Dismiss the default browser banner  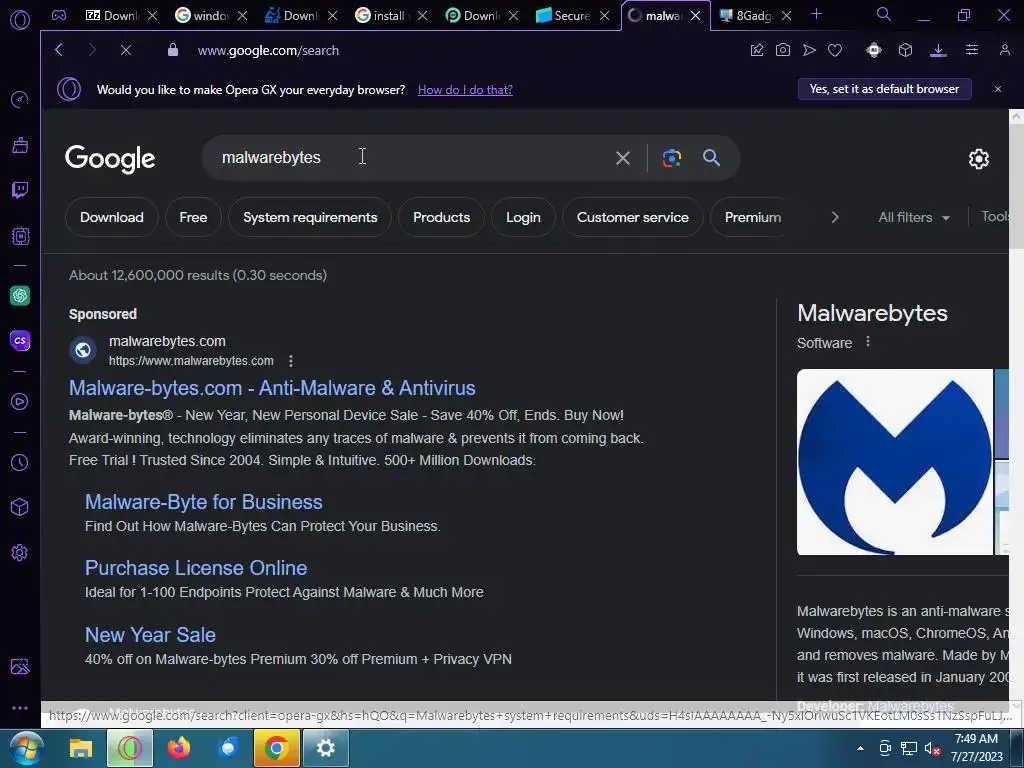coord(998,89)
